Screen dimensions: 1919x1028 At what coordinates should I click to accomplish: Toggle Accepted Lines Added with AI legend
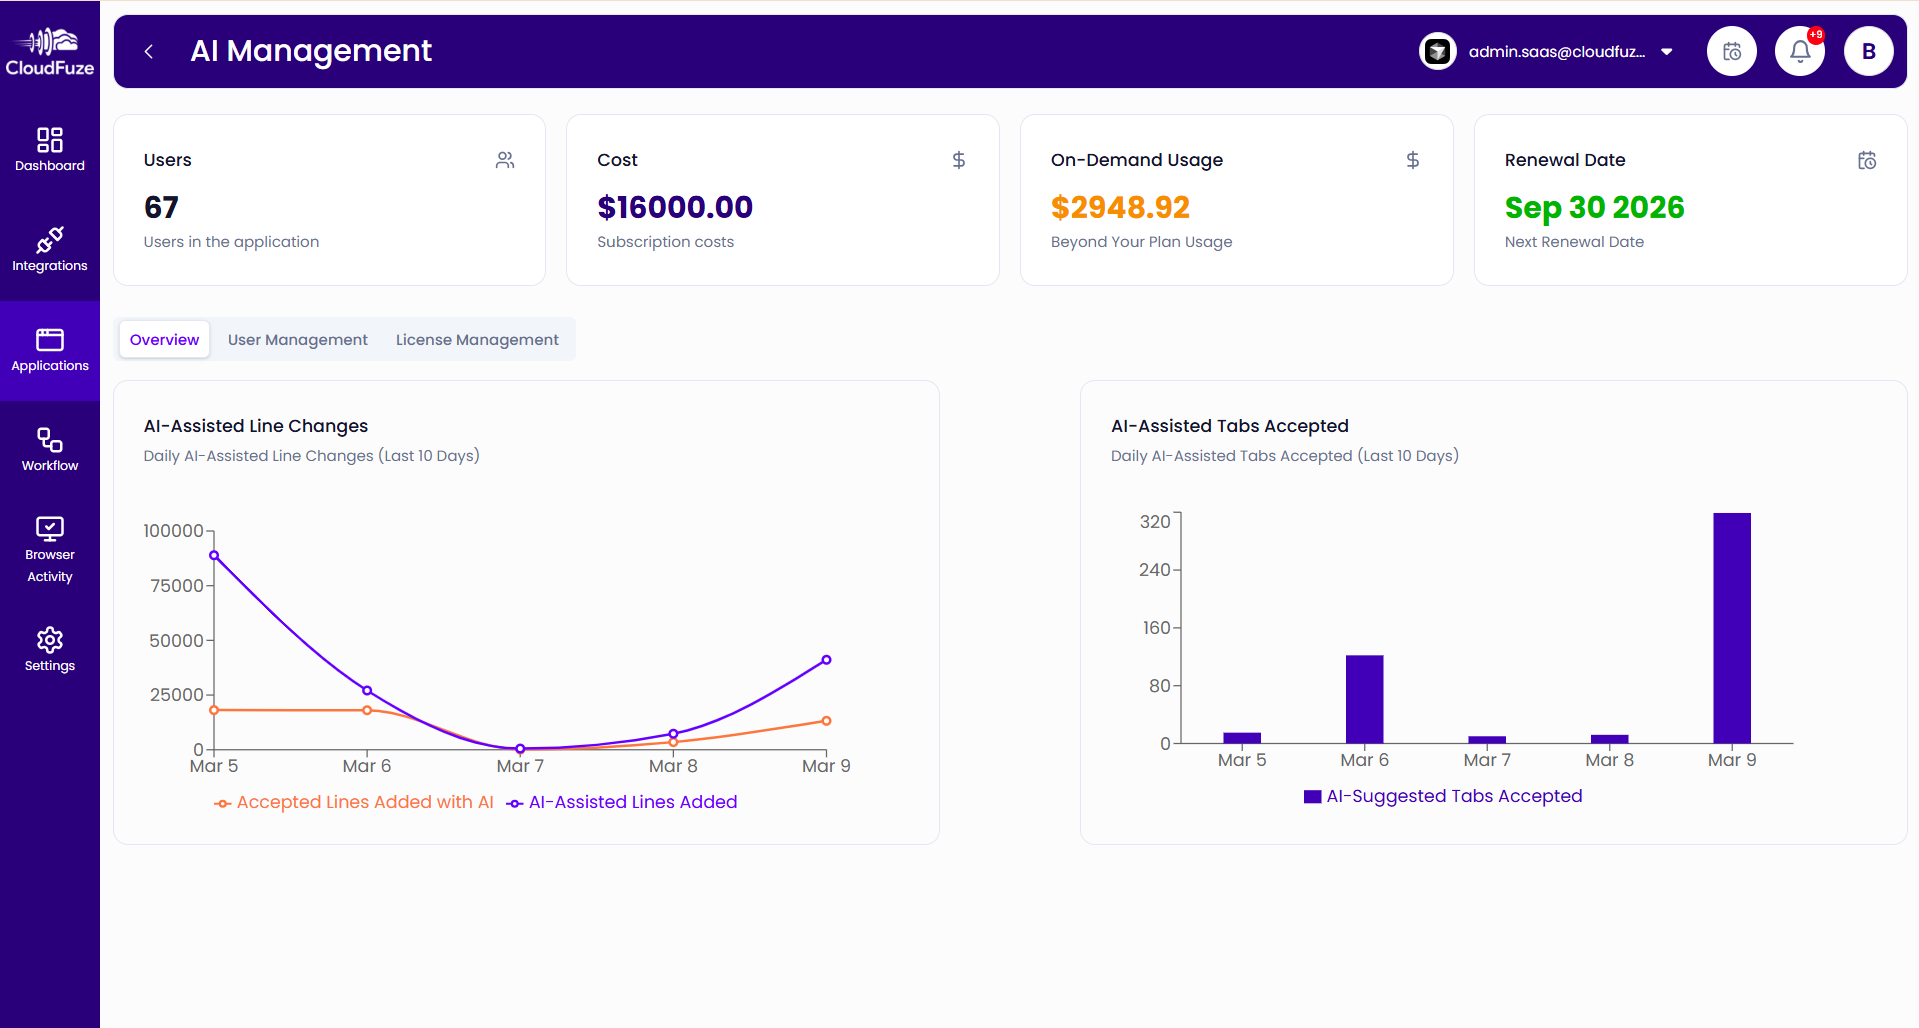(365, 801)
